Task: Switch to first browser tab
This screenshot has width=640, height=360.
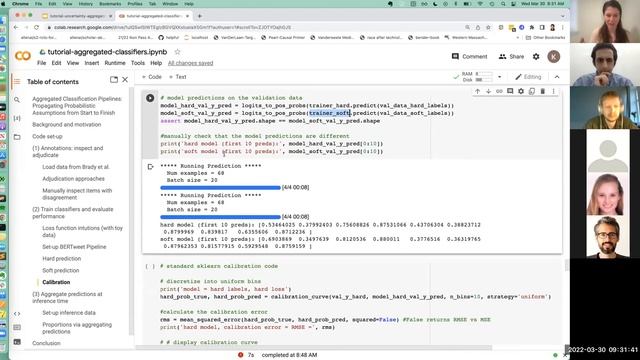Action: (x=78, y=16)
